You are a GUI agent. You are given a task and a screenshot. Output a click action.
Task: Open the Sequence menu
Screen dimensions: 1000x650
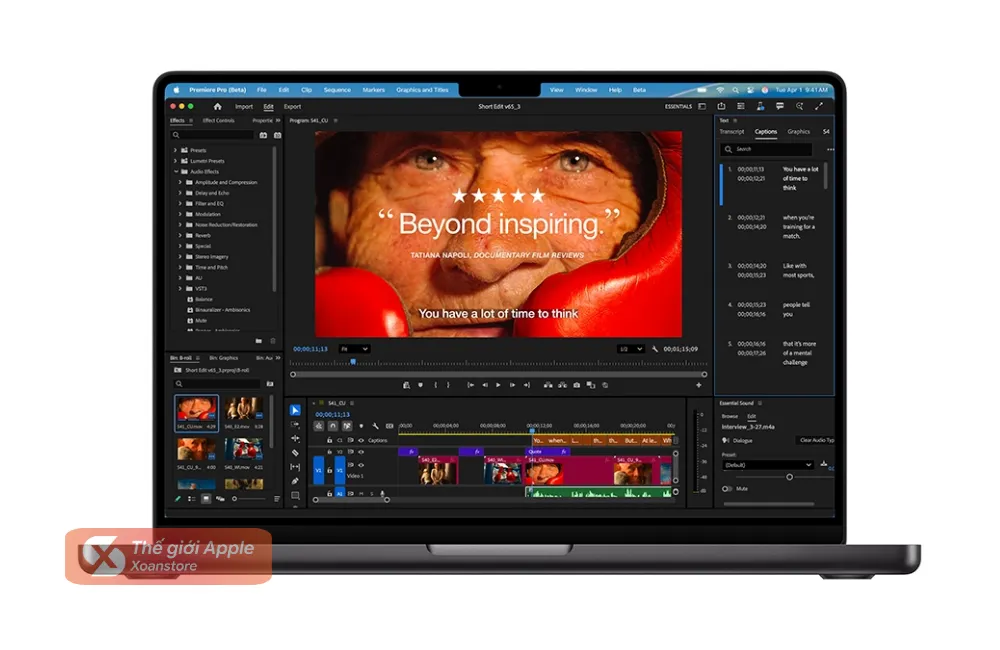click(337, 90)
